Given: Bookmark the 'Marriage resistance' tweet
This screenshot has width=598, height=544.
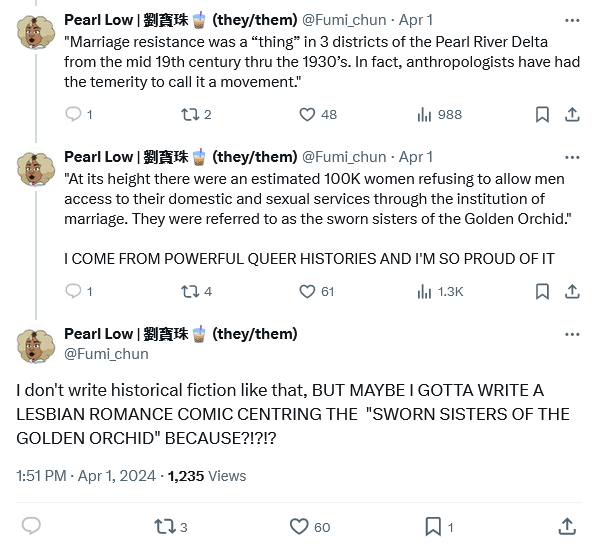Looking at the screenshot, I should pyautogui.click(x=542, y=114).
